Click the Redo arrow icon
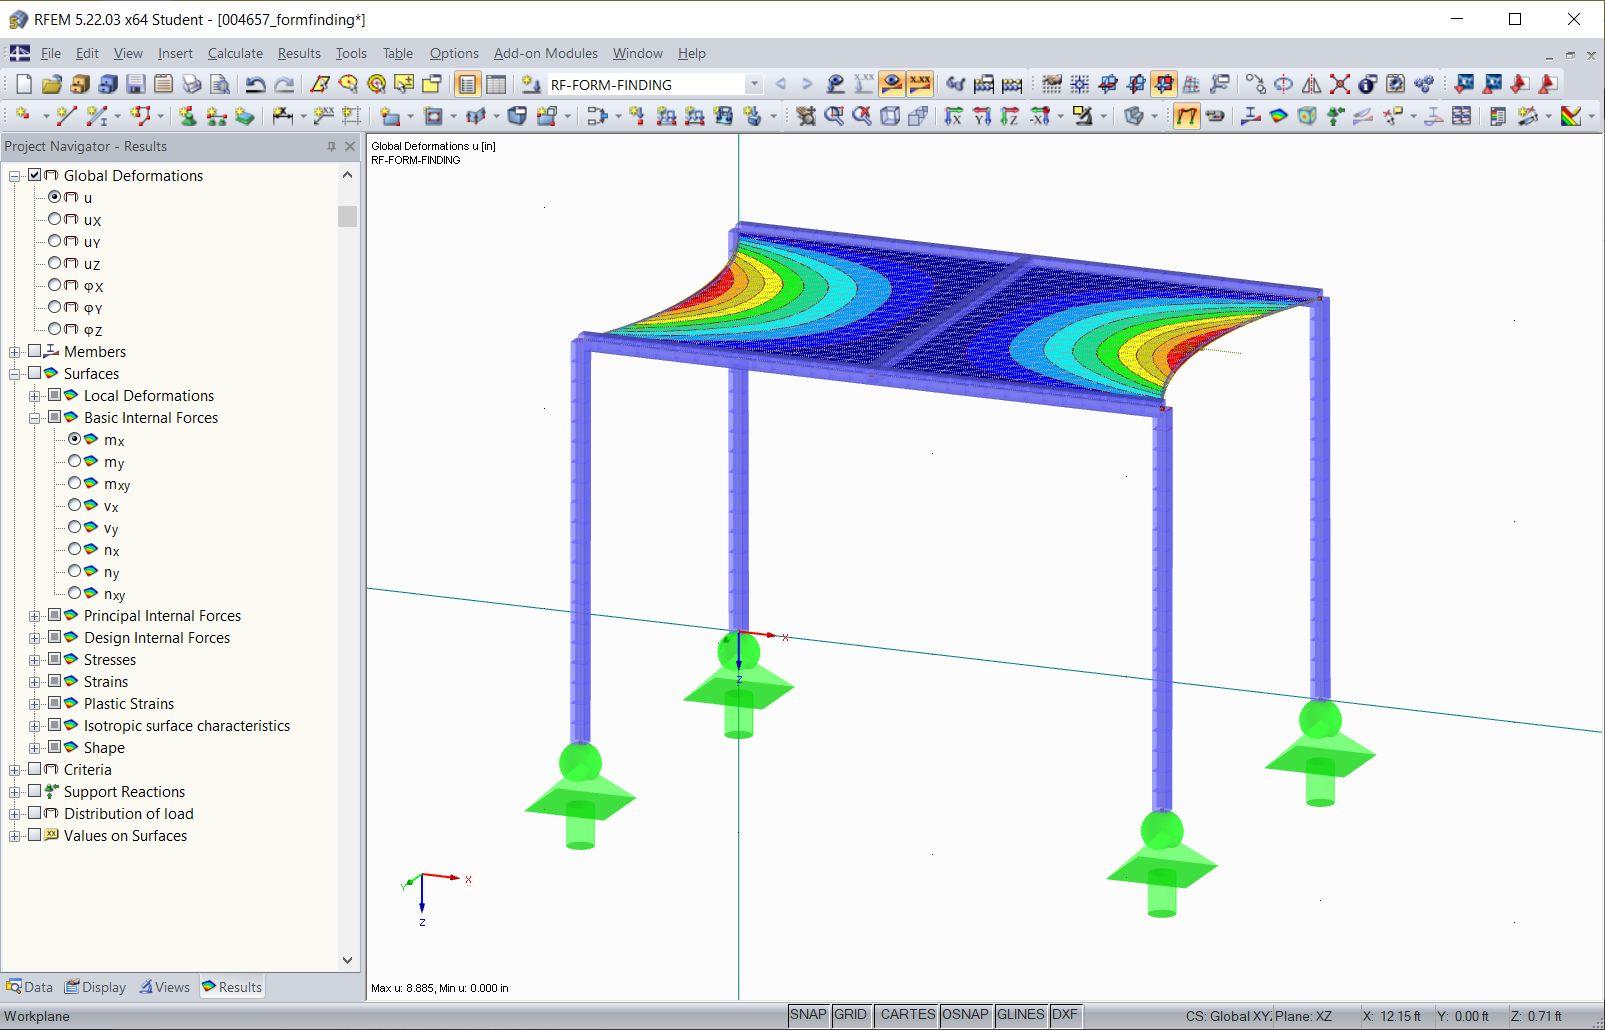 click(x=284, y=84)
